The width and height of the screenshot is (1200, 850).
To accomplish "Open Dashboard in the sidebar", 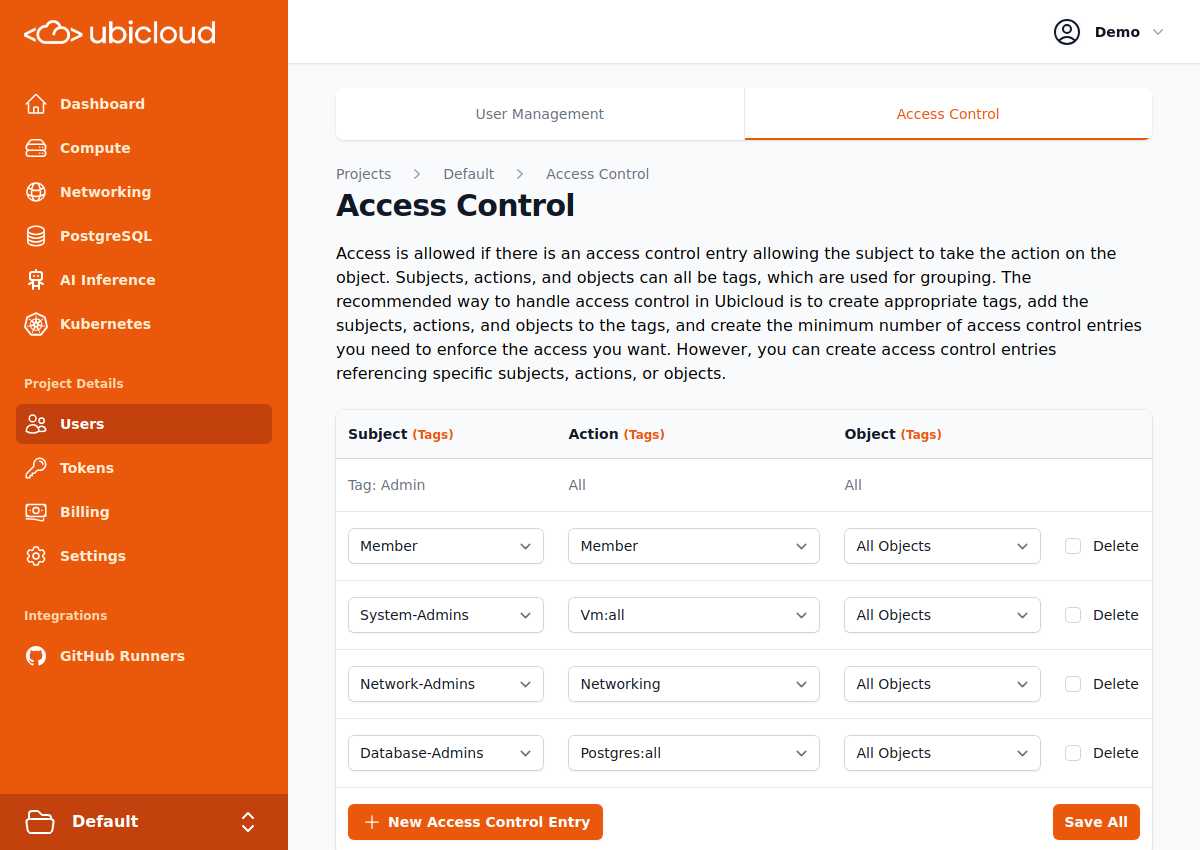I will [144, 104].
